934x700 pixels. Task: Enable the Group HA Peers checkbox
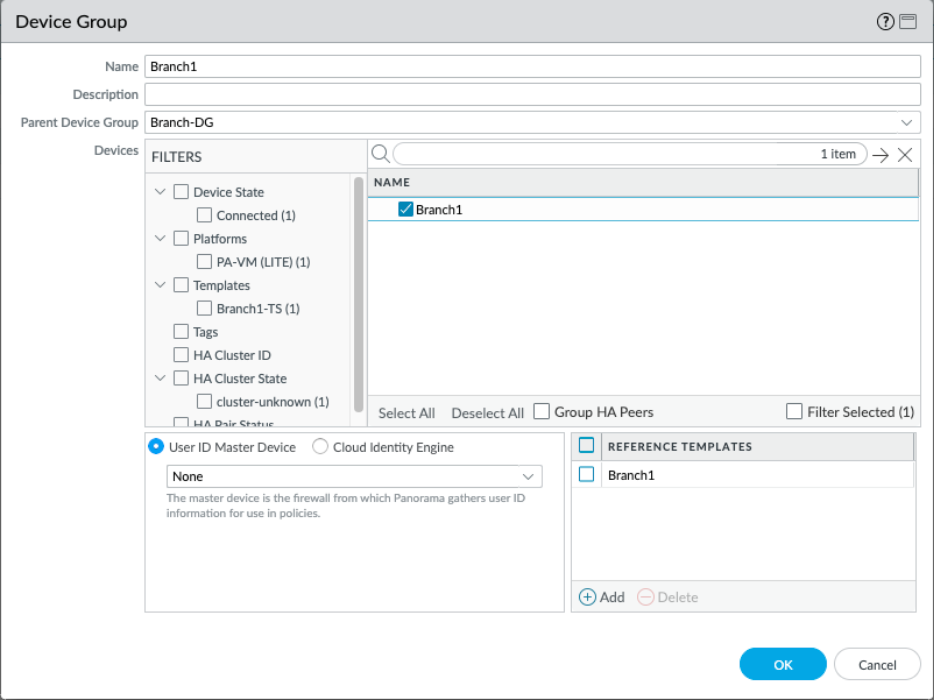pyautogui.click(x=541, y=412)
